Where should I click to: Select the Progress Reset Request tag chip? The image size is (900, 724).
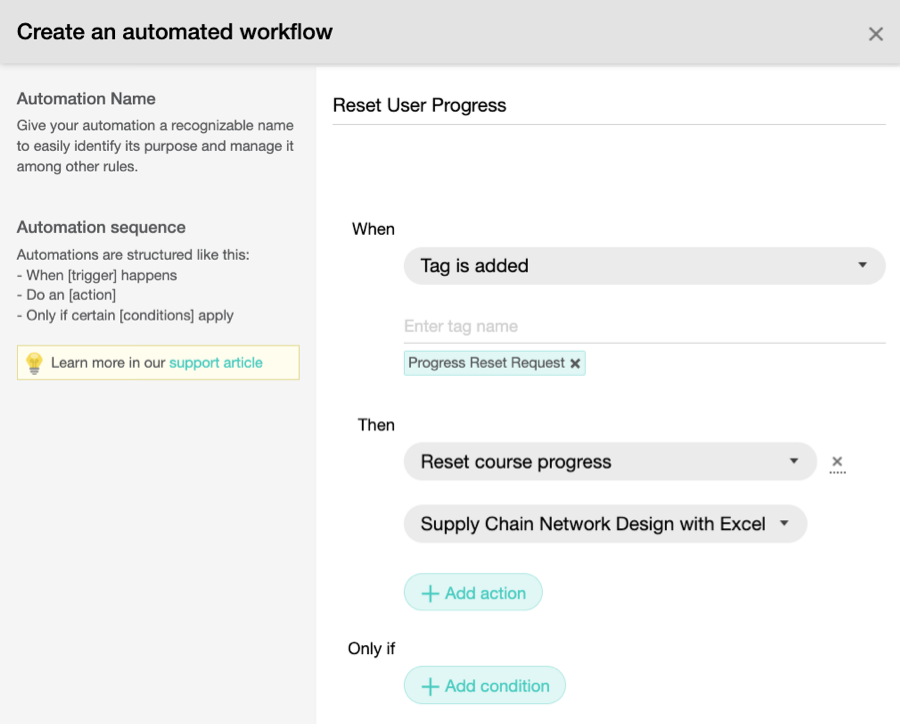(x=486, y=363)
